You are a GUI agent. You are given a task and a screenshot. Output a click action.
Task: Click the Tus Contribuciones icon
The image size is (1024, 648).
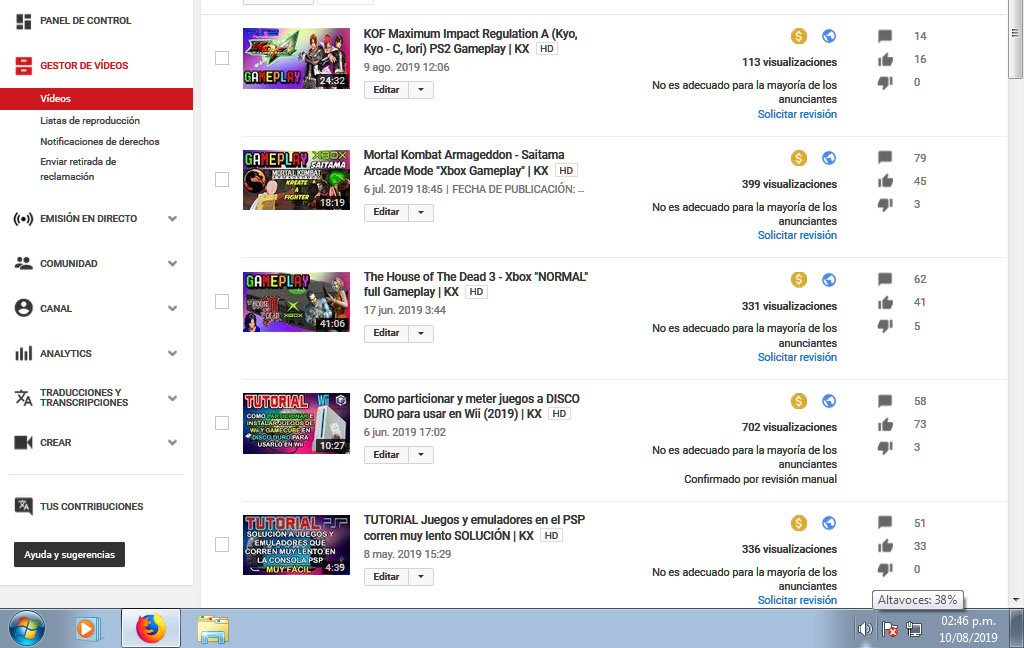click(24, 506)
